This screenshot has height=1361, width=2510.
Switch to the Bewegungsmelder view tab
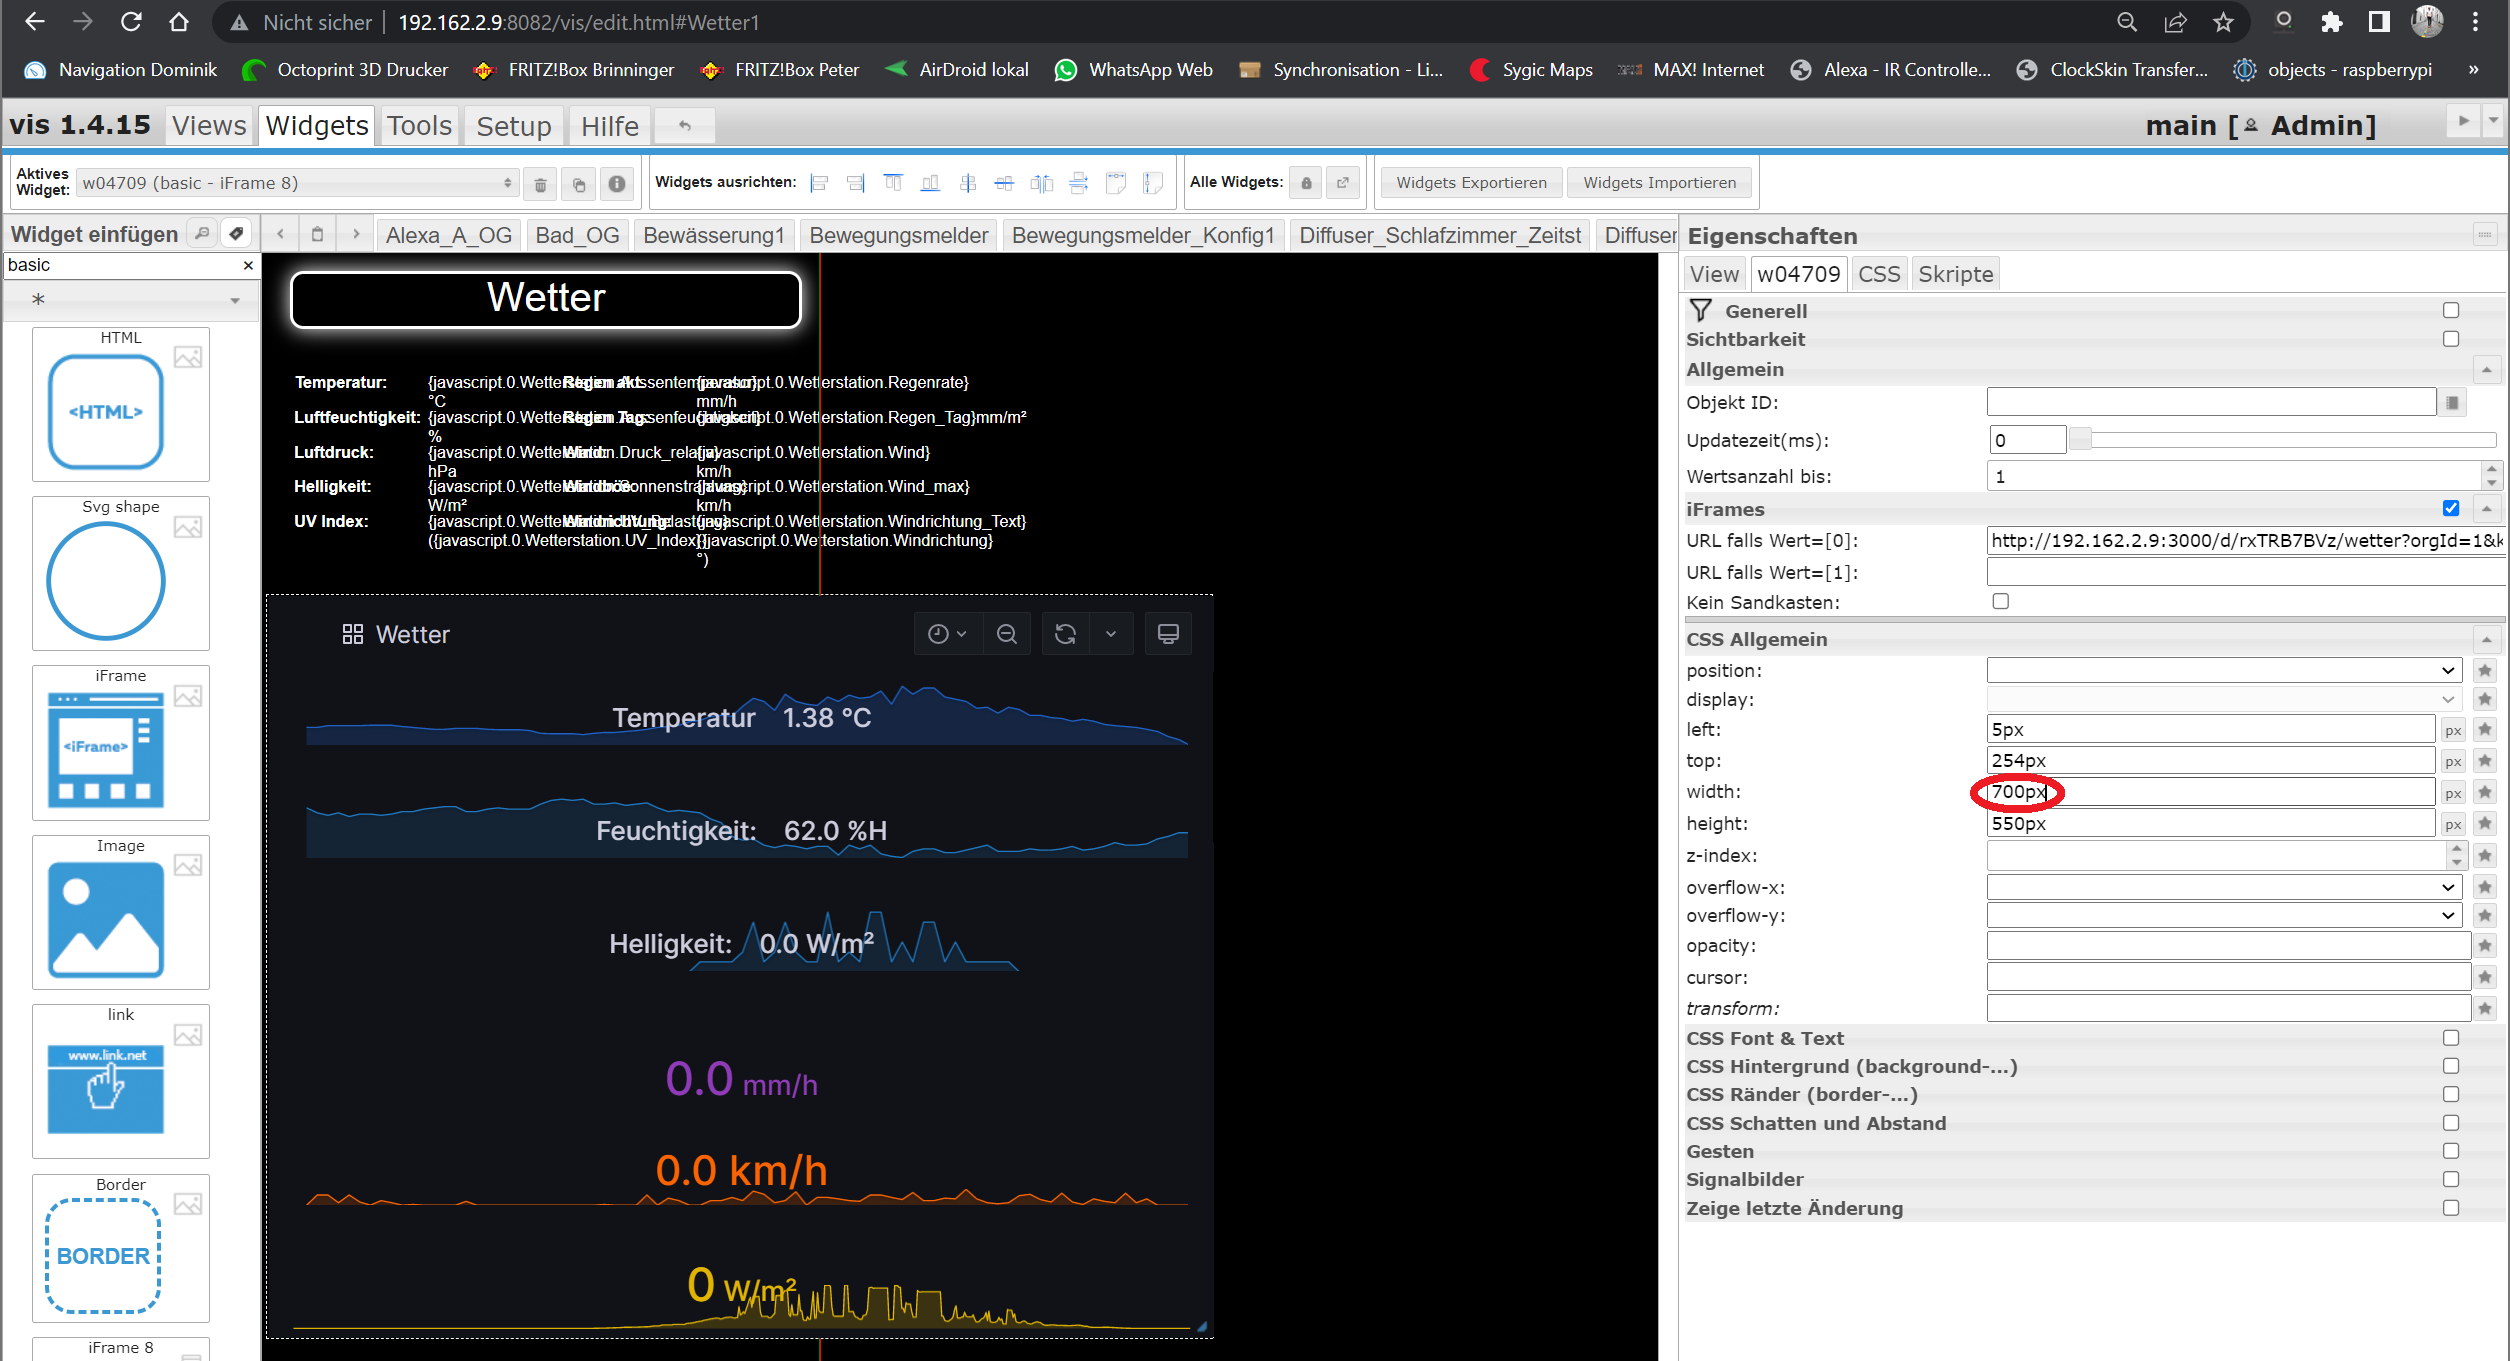[898, 235]
